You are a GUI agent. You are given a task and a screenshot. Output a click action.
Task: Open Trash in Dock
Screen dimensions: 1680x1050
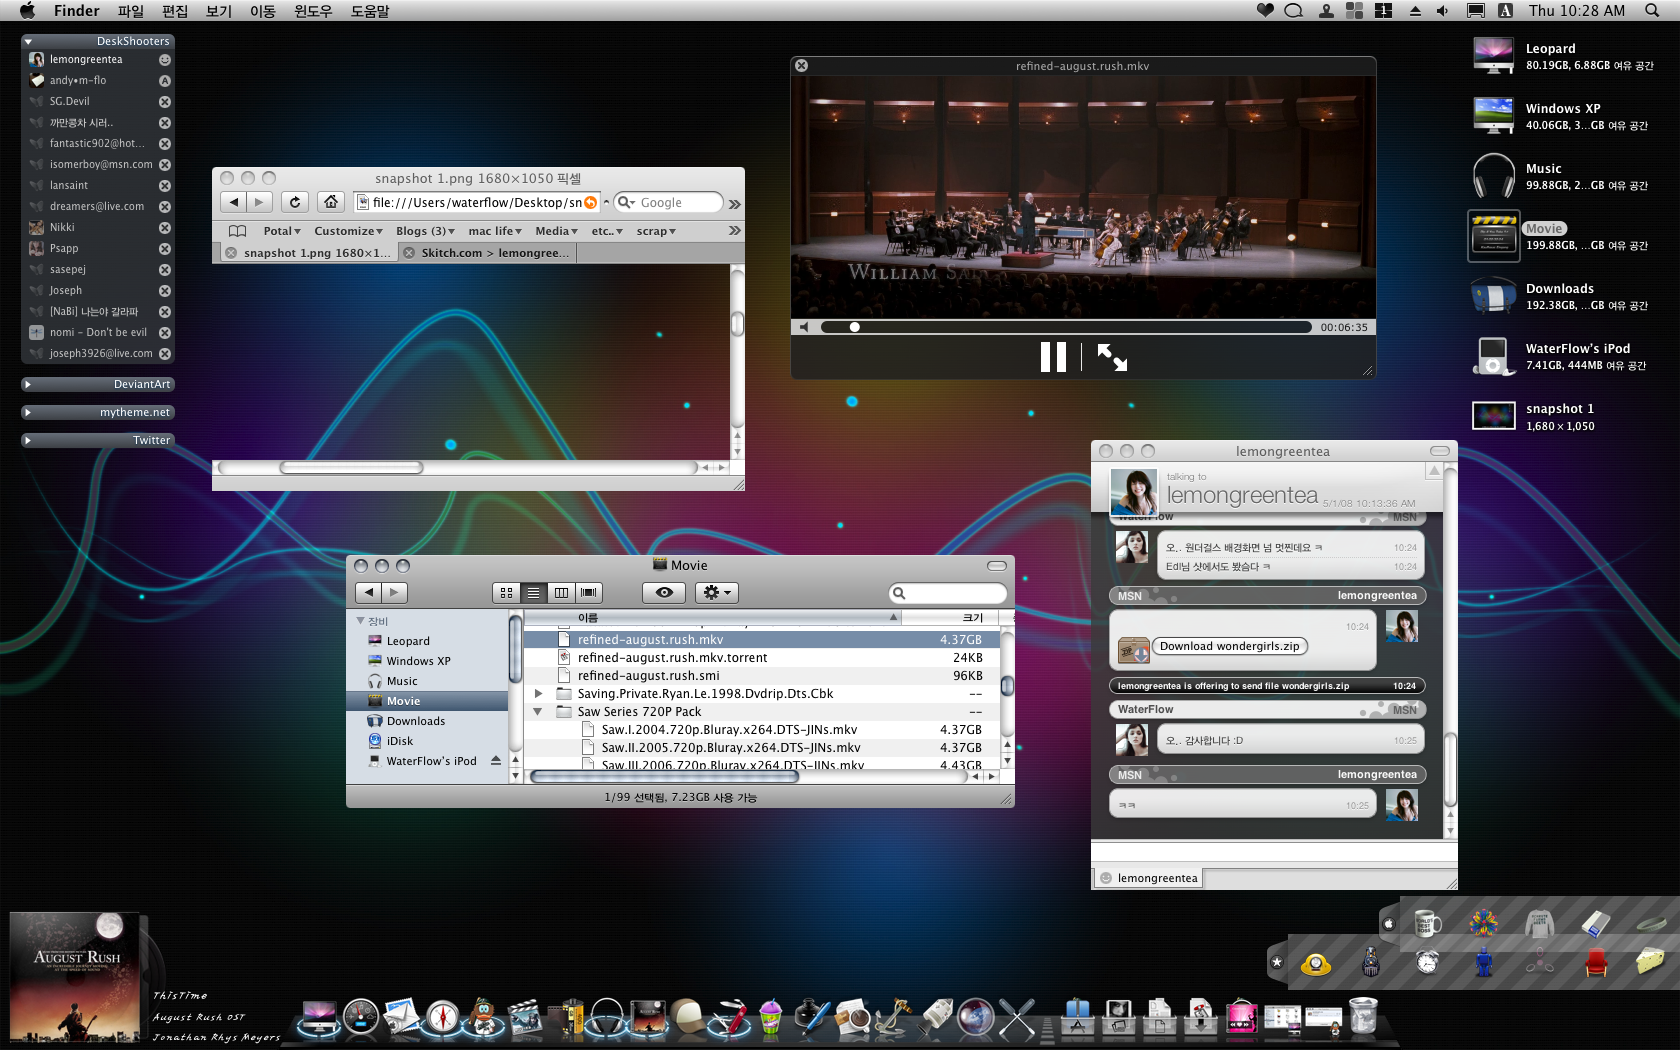click(x=1362, y=1015)
